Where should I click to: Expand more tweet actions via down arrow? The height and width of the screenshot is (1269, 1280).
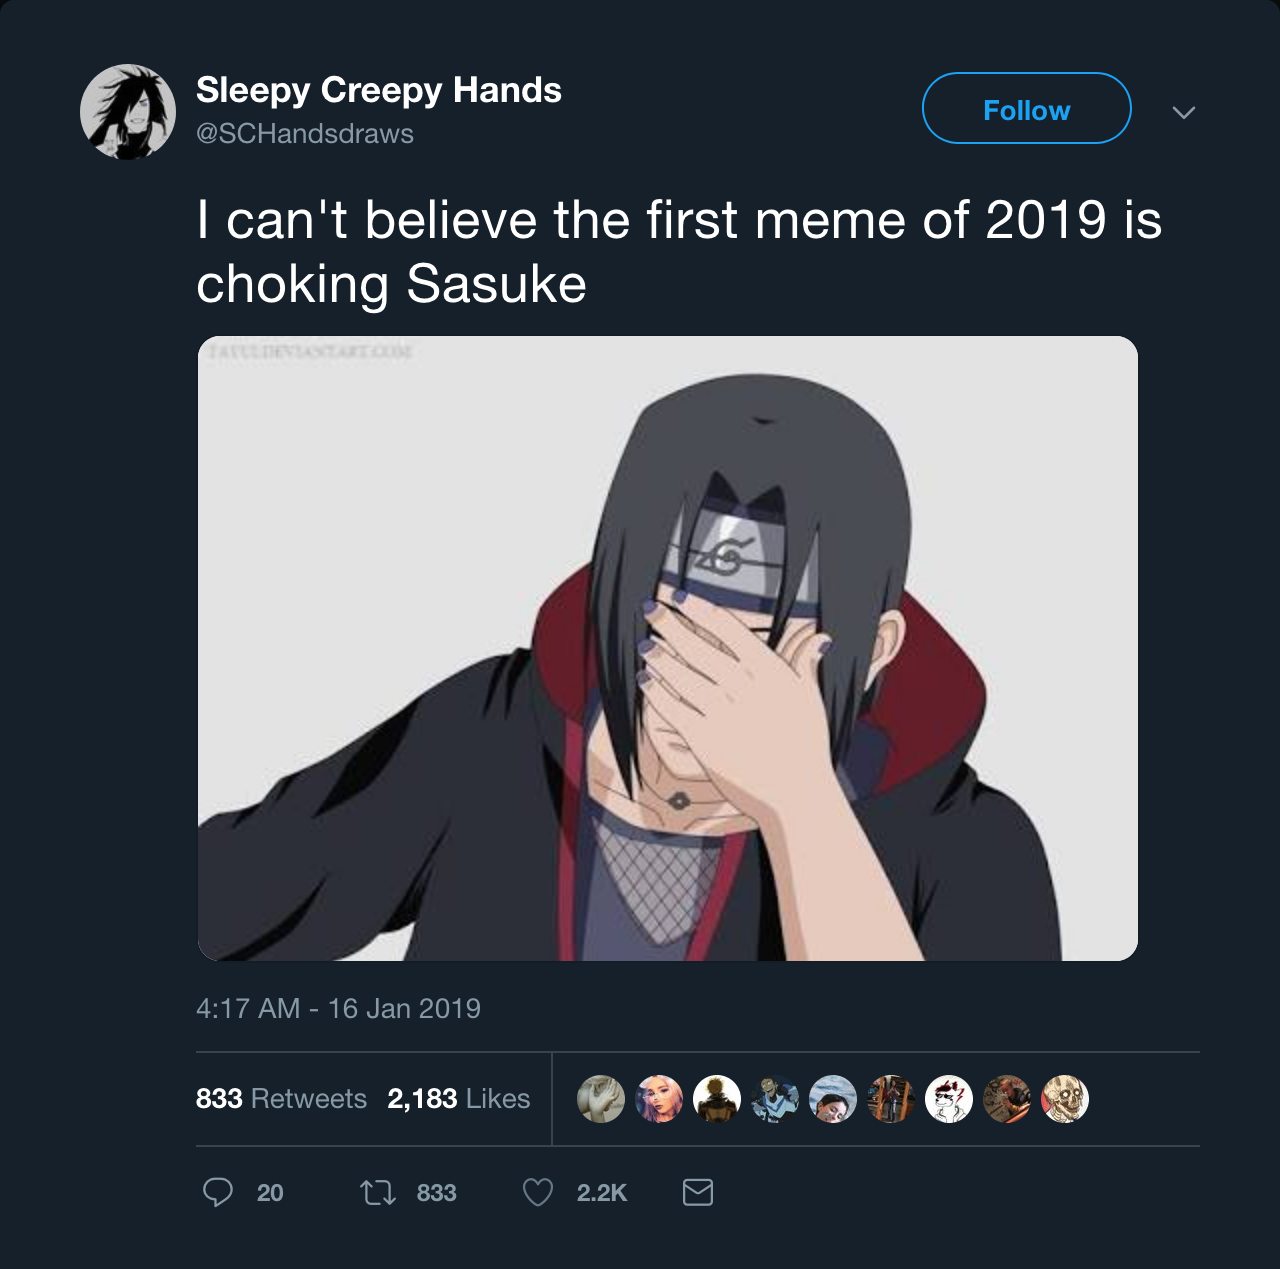[1184, 113]
